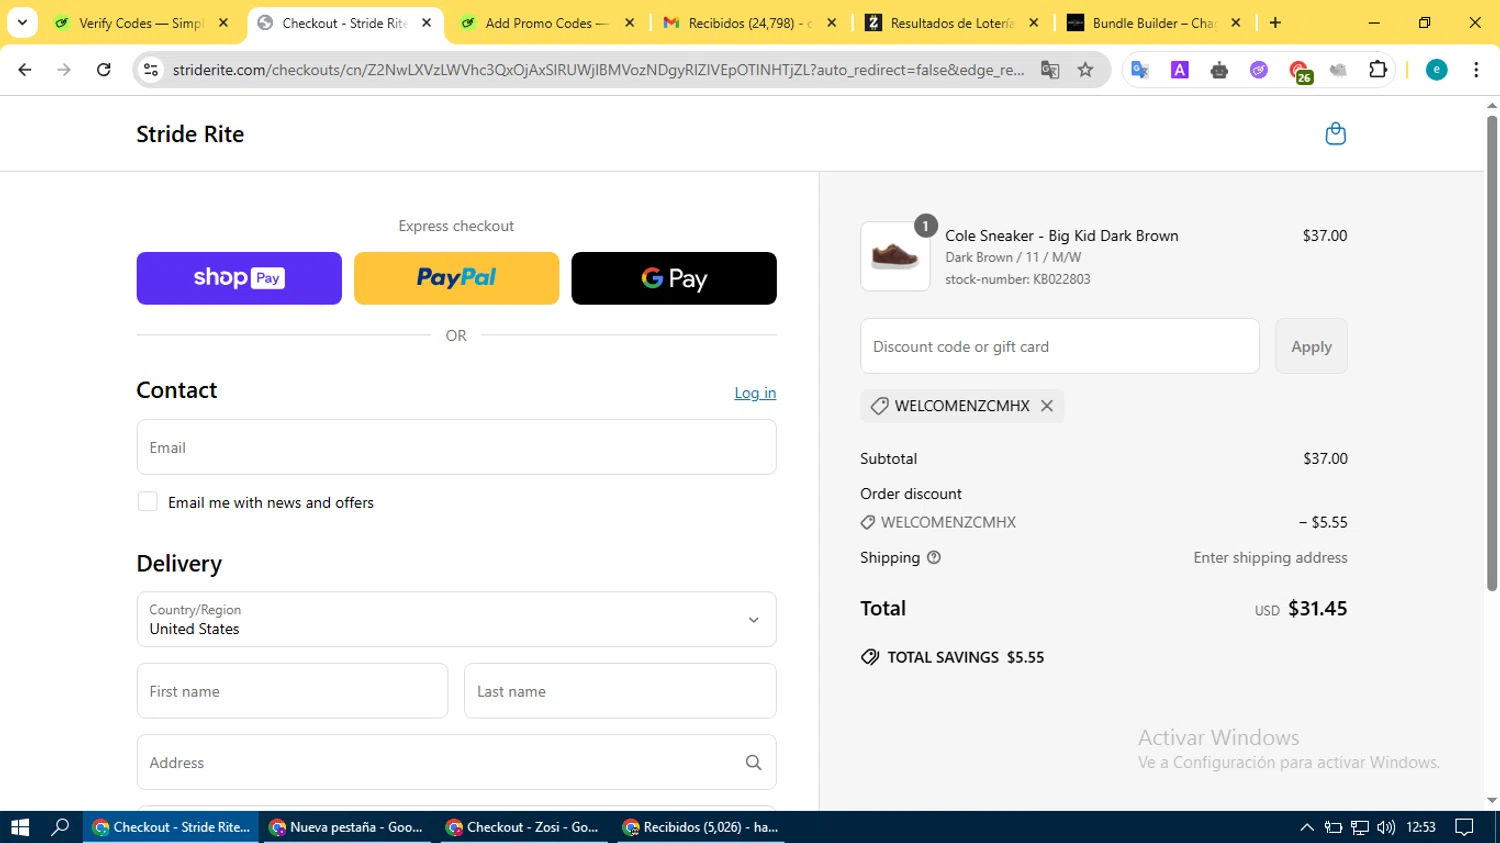
Task: Close the Checkout Stride Rite tab
Action: (x=426, y=22)
